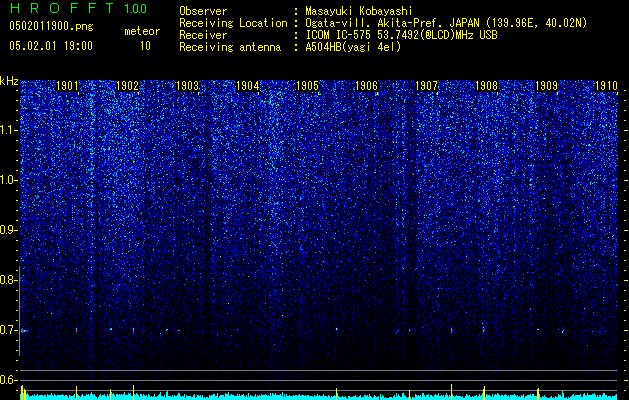Select the meteor count value 10
This screenshot has width=629, height=400.
145,46
